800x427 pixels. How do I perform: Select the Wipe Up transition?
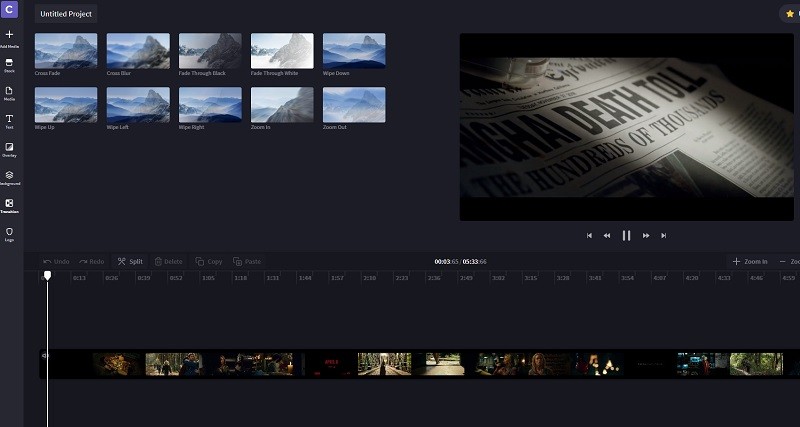[x=66, y=105]
